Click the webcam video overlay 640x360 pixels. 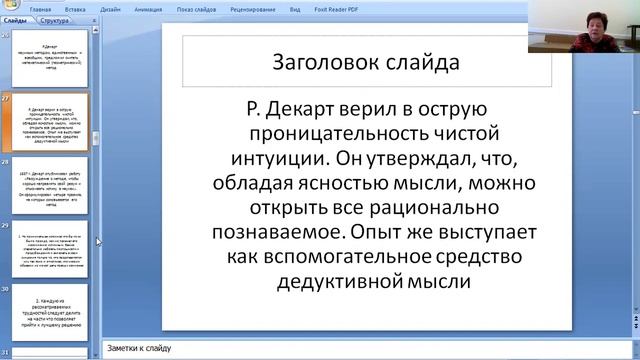(584, 27)
